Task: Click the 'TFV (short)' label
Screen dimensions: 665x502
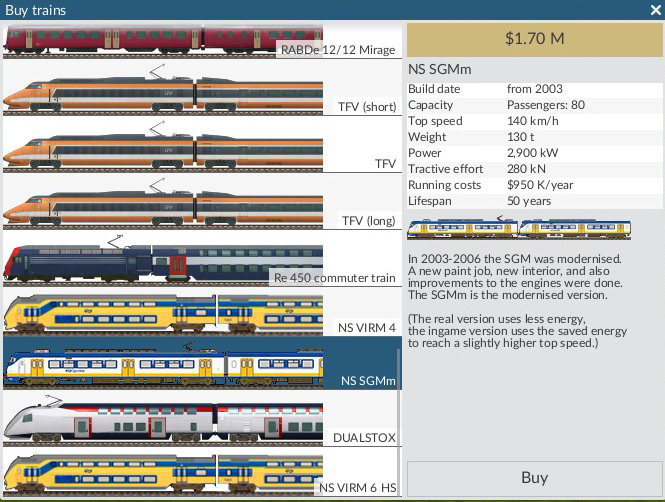Action: coord(367,107)
